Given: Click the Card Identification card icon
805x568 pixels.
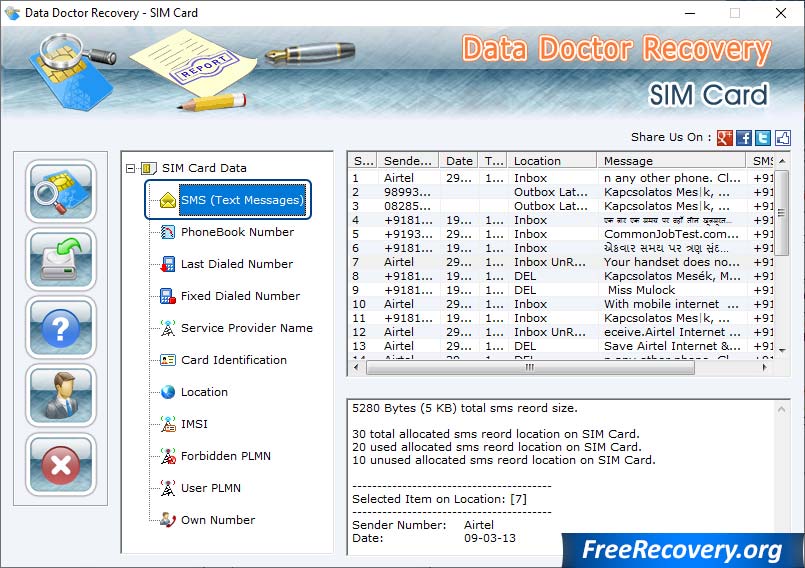Looking at the screenshot, I should [168, 360].
